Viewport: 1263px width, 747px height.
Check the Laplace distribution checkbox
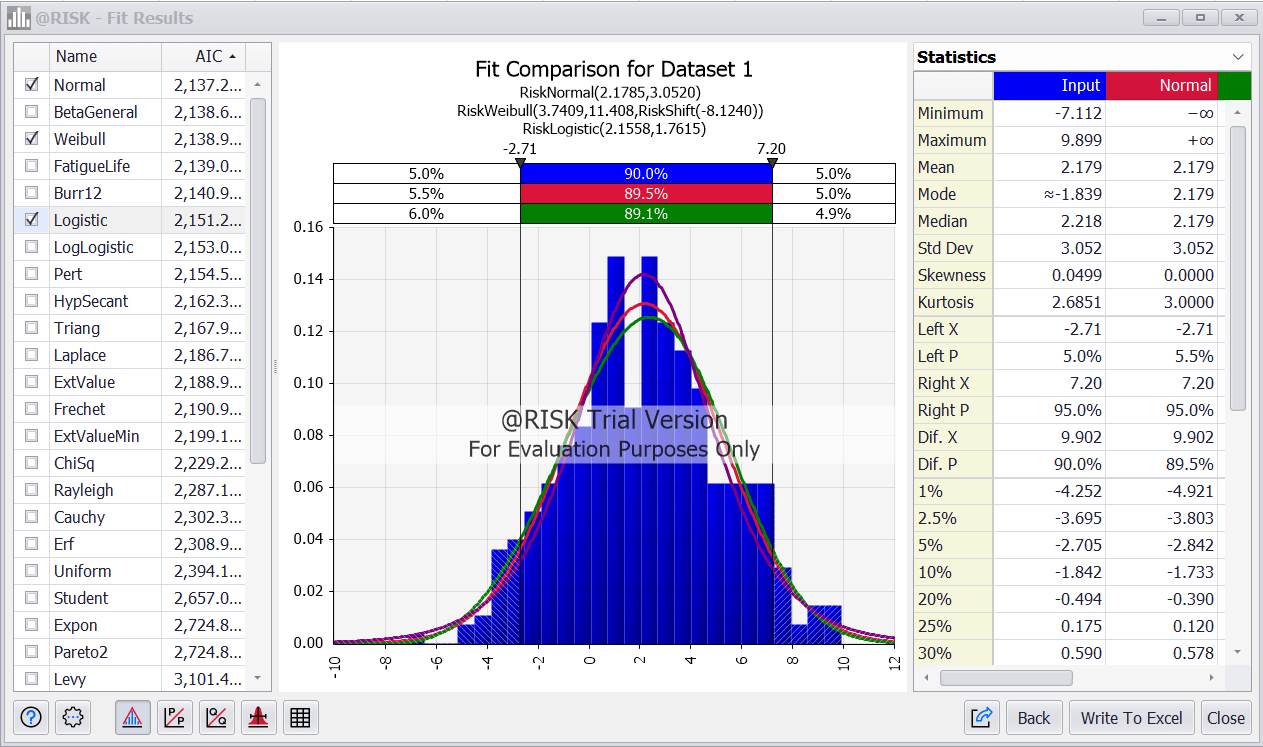click(x=31, y=355)
